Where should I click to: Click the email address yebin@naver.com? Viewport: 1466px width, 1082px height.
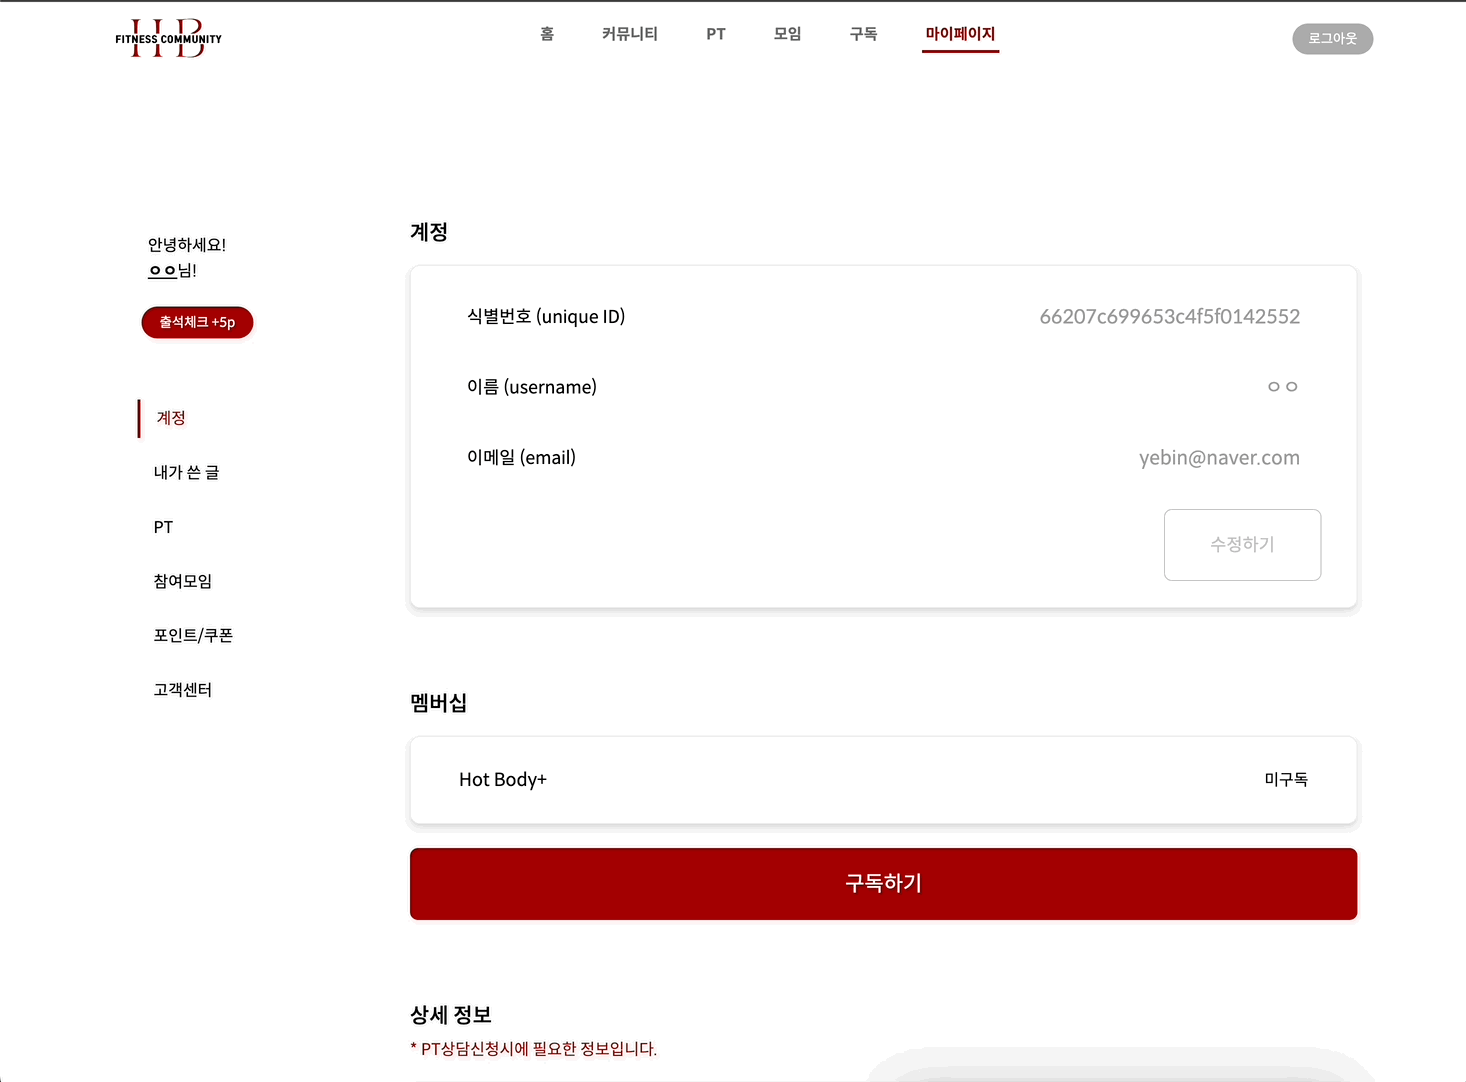(x=1219, y=458)
